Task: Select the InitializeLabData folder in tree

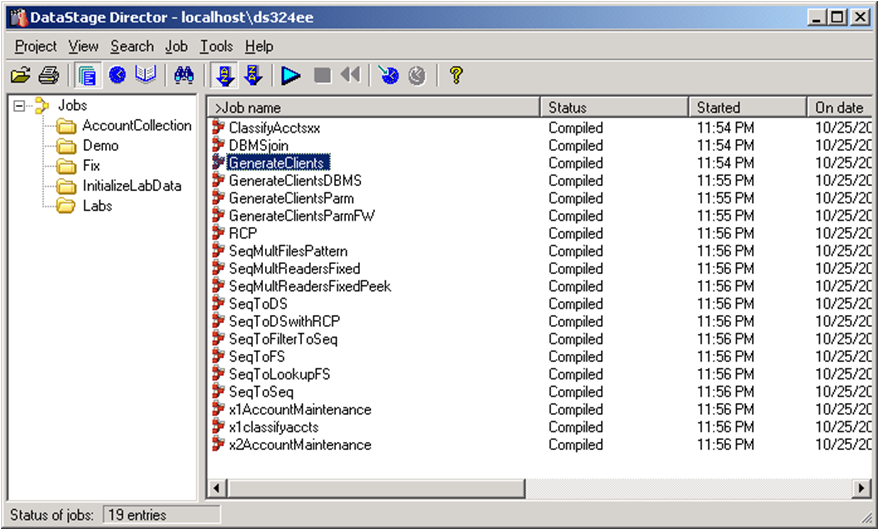Action: (131, 186)
